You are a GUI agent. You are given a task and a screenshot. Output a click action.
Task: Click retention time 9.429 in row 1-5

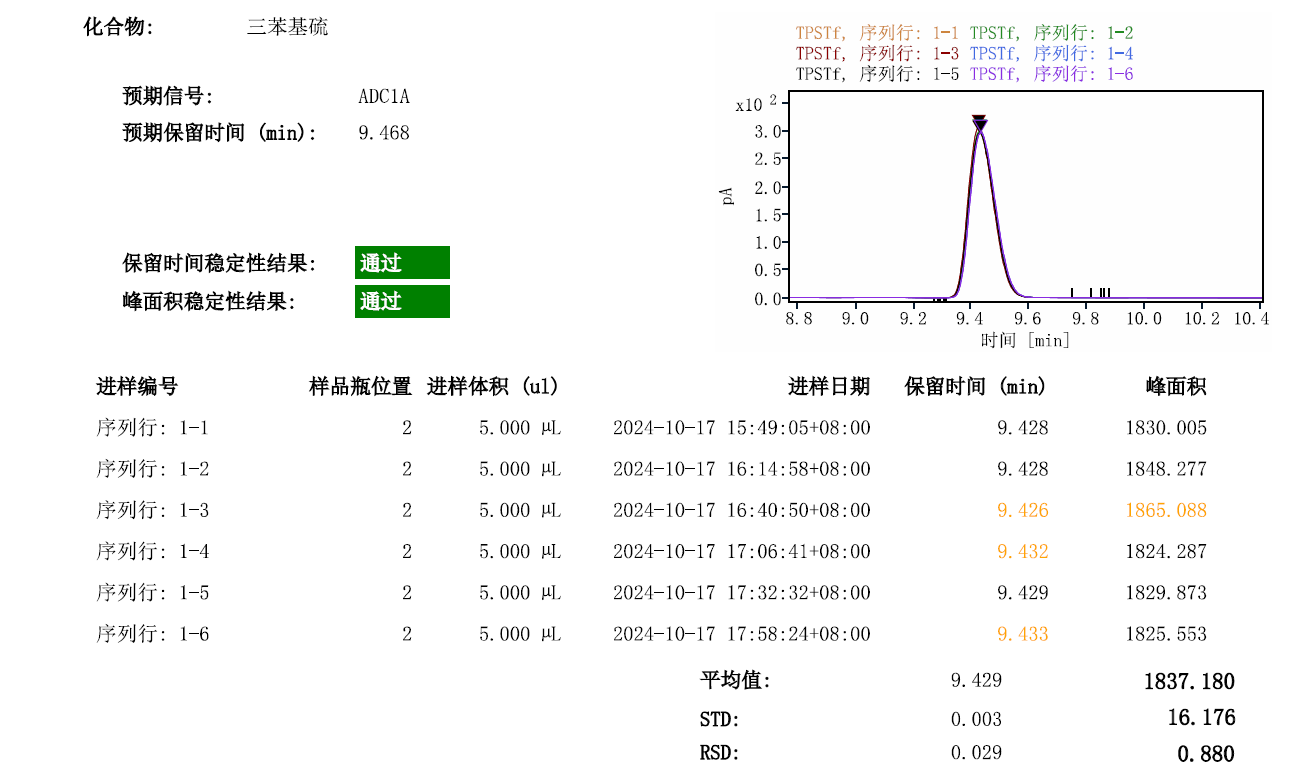(1023, 593)
